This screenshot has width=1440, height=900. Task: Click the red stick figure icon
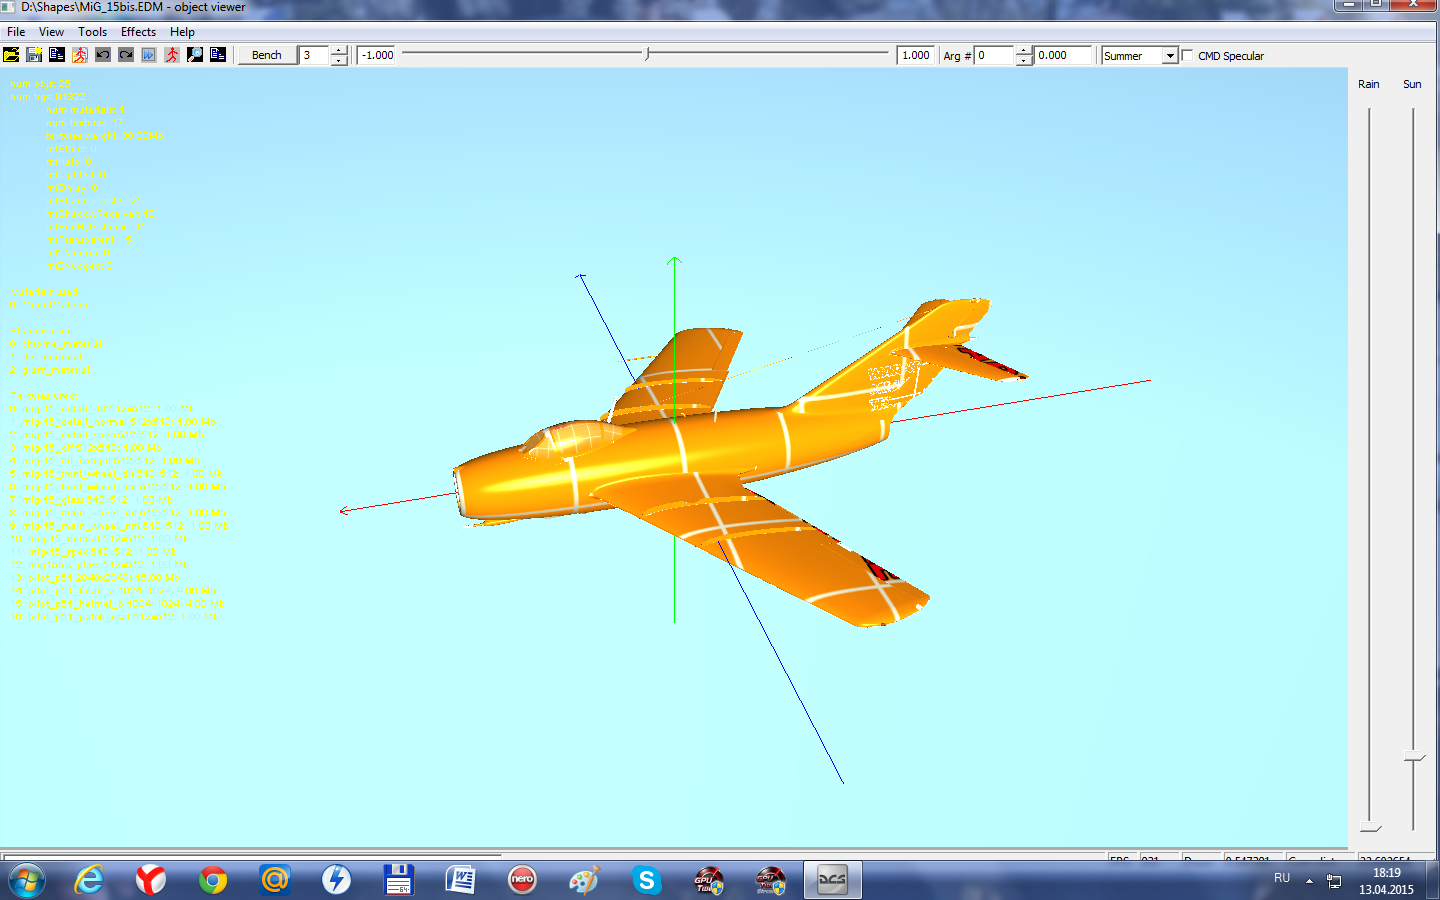(172, 55)
